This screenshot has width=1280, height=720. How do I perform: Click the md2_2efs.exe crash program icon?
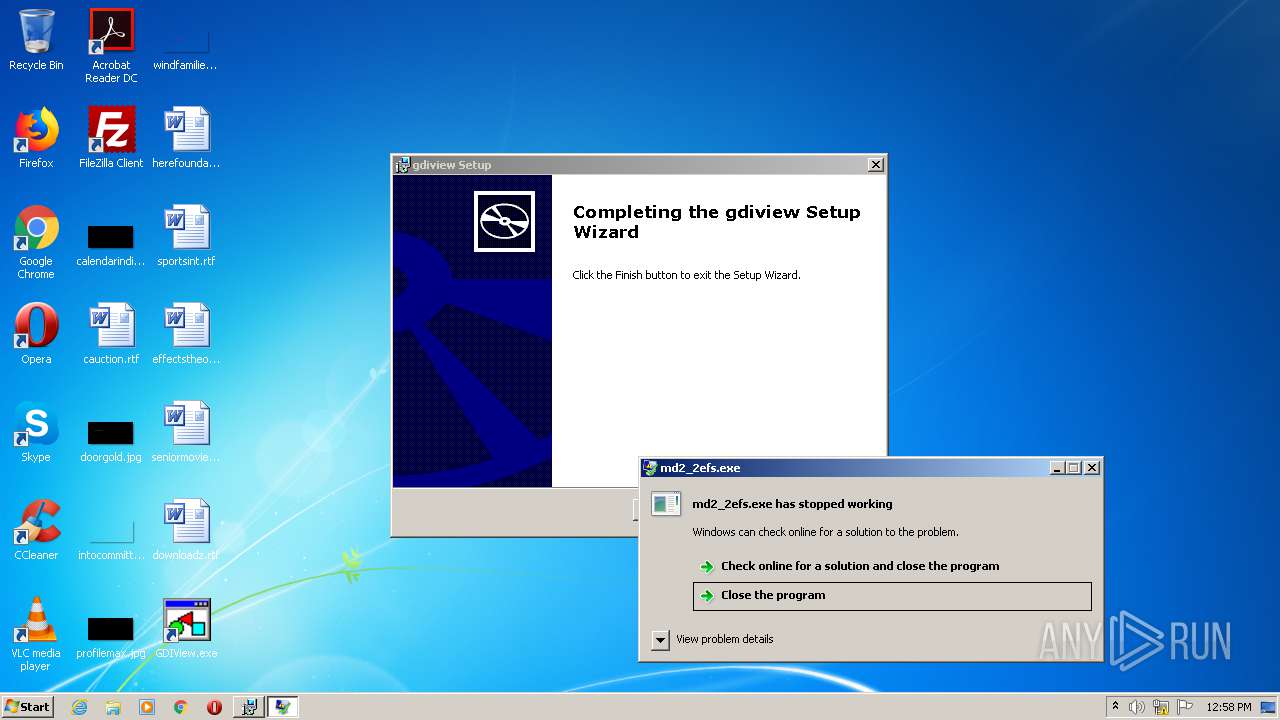pyautogui.click(x=666, y=504)
